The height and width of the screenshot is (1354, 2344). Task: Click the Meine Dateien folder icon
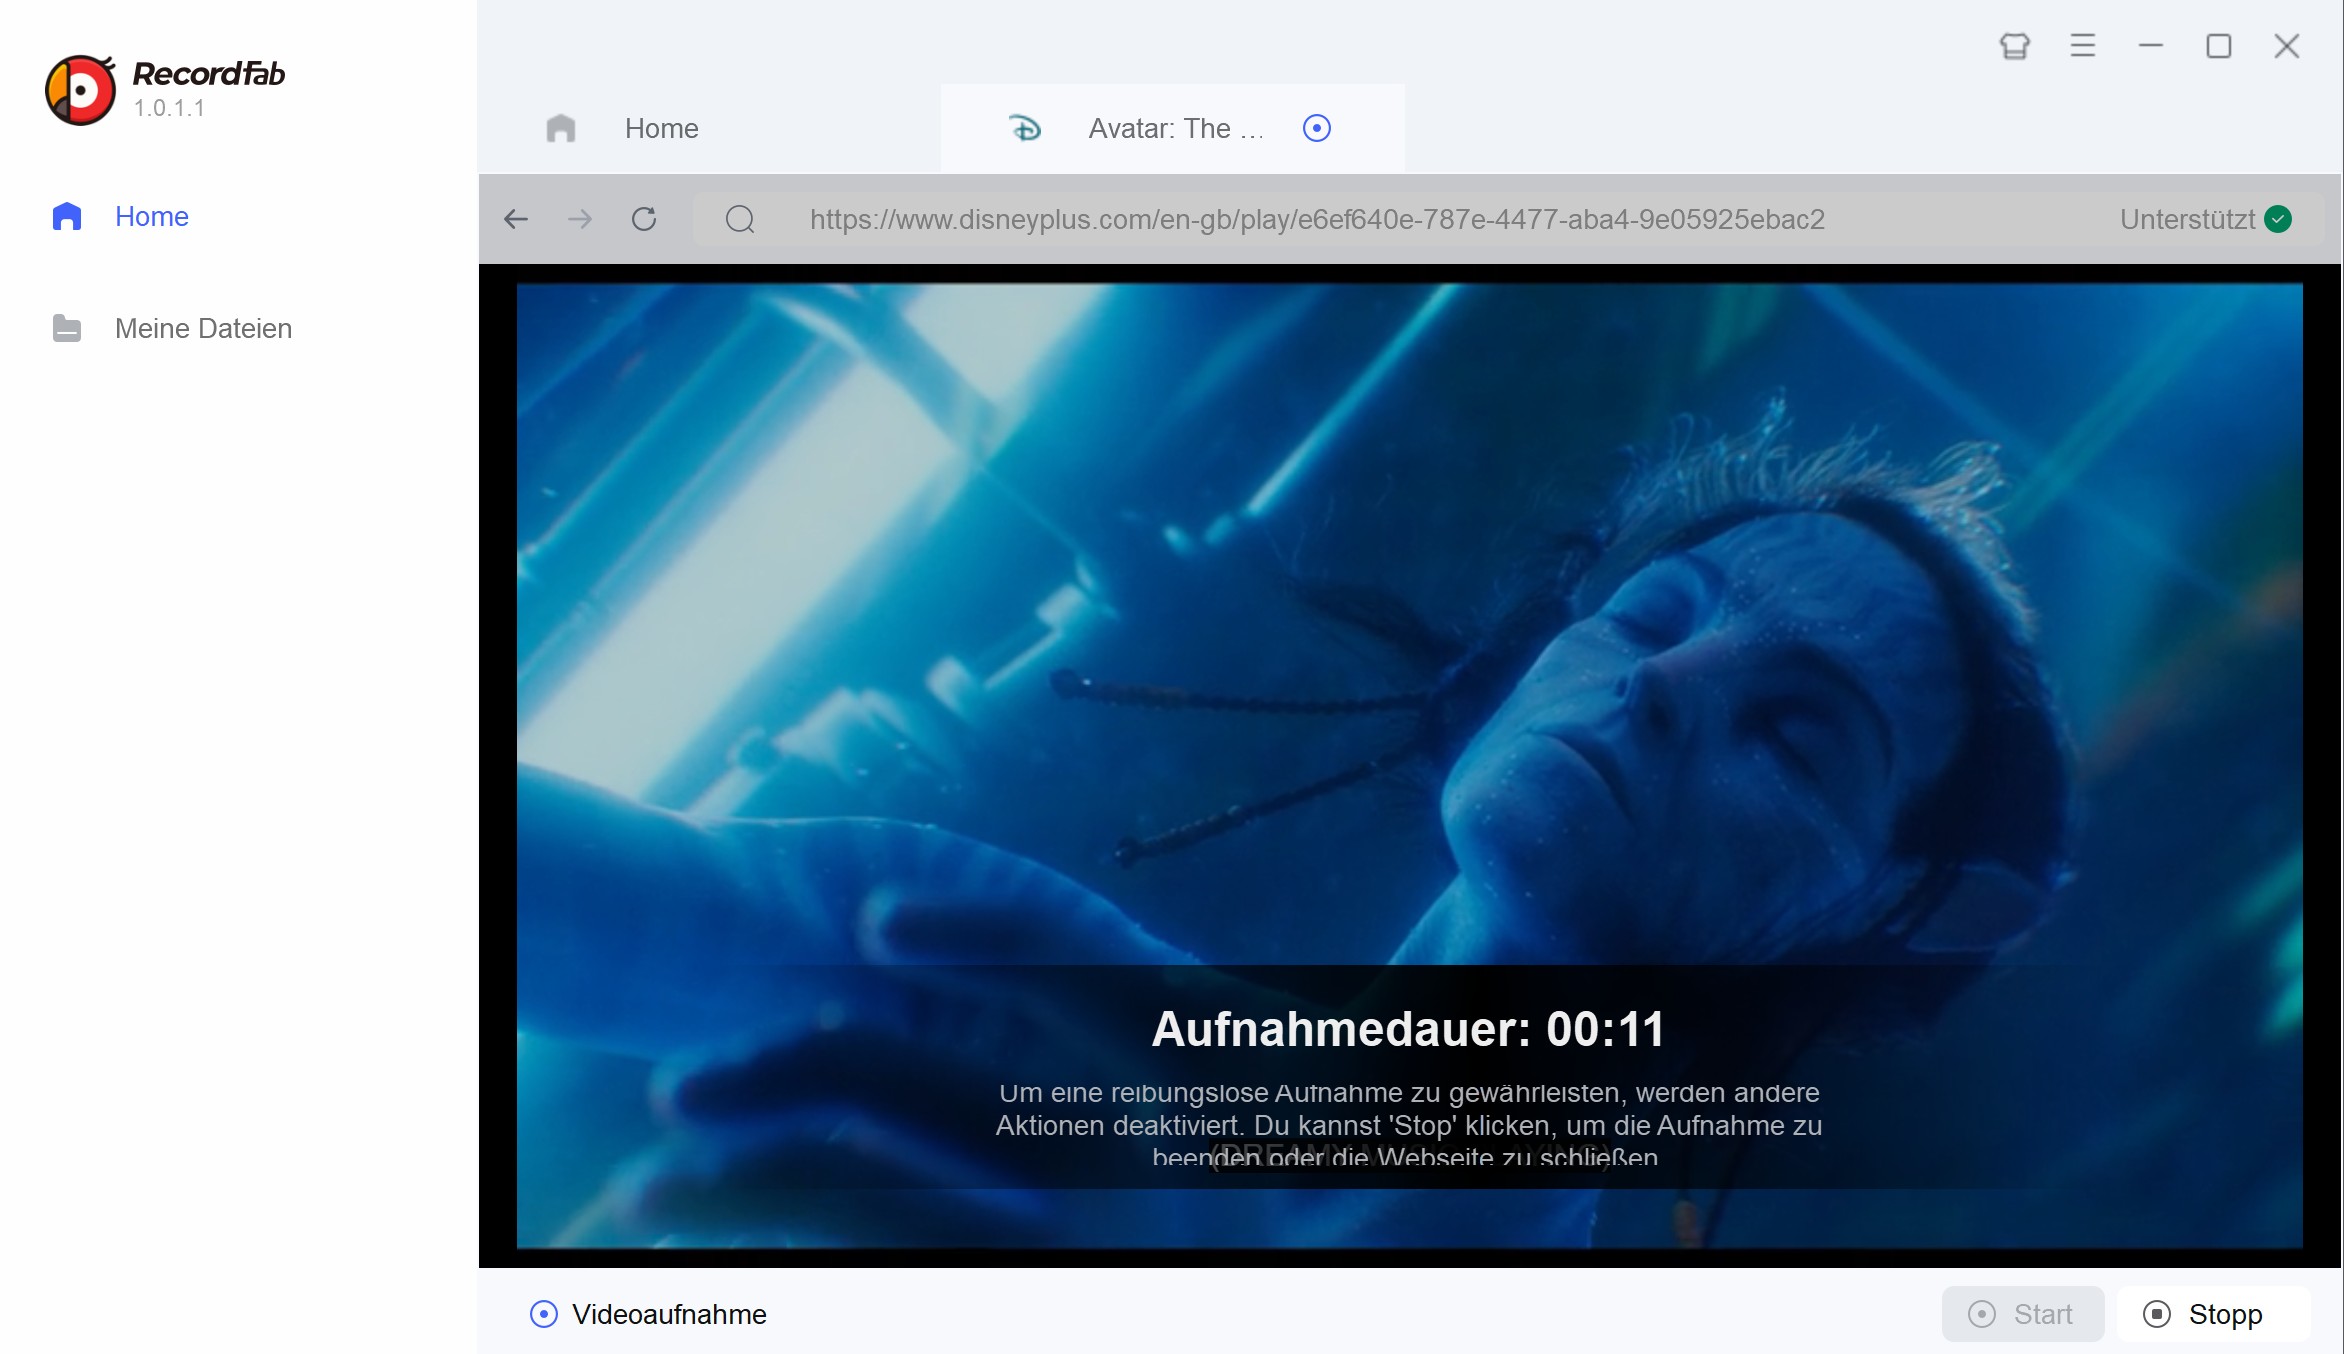coord(67,328)
